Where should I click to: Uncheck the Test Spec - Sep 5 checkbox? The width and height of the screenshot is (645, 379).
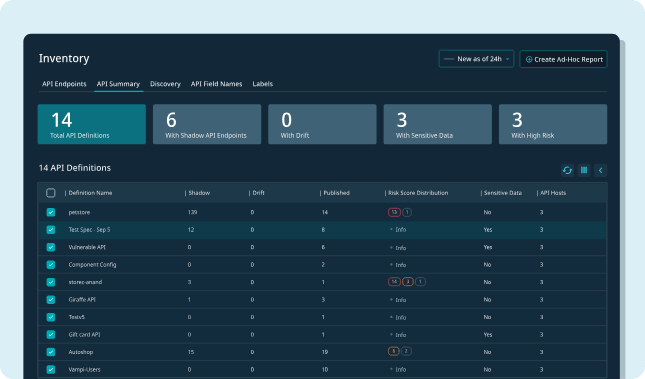tap(51, 230)
